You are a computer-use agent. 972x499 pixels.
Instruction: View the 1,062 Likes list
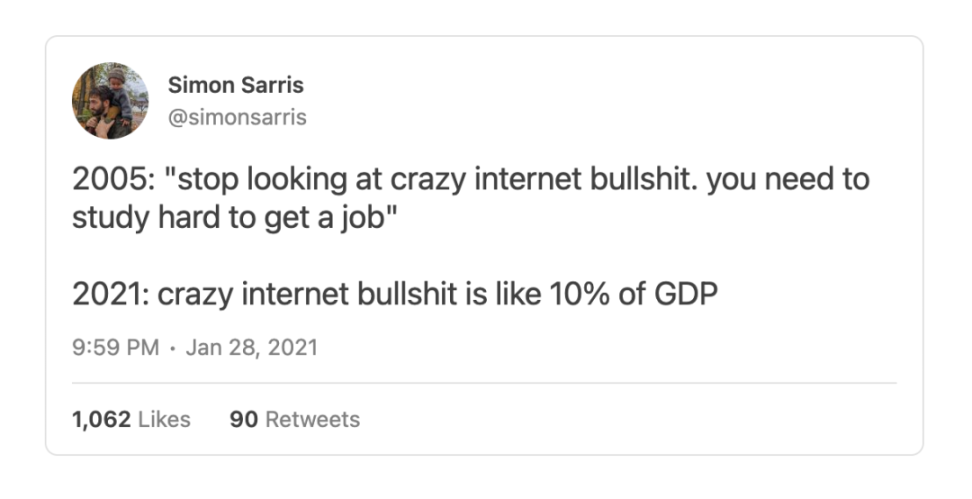click(x=131, y=419)
